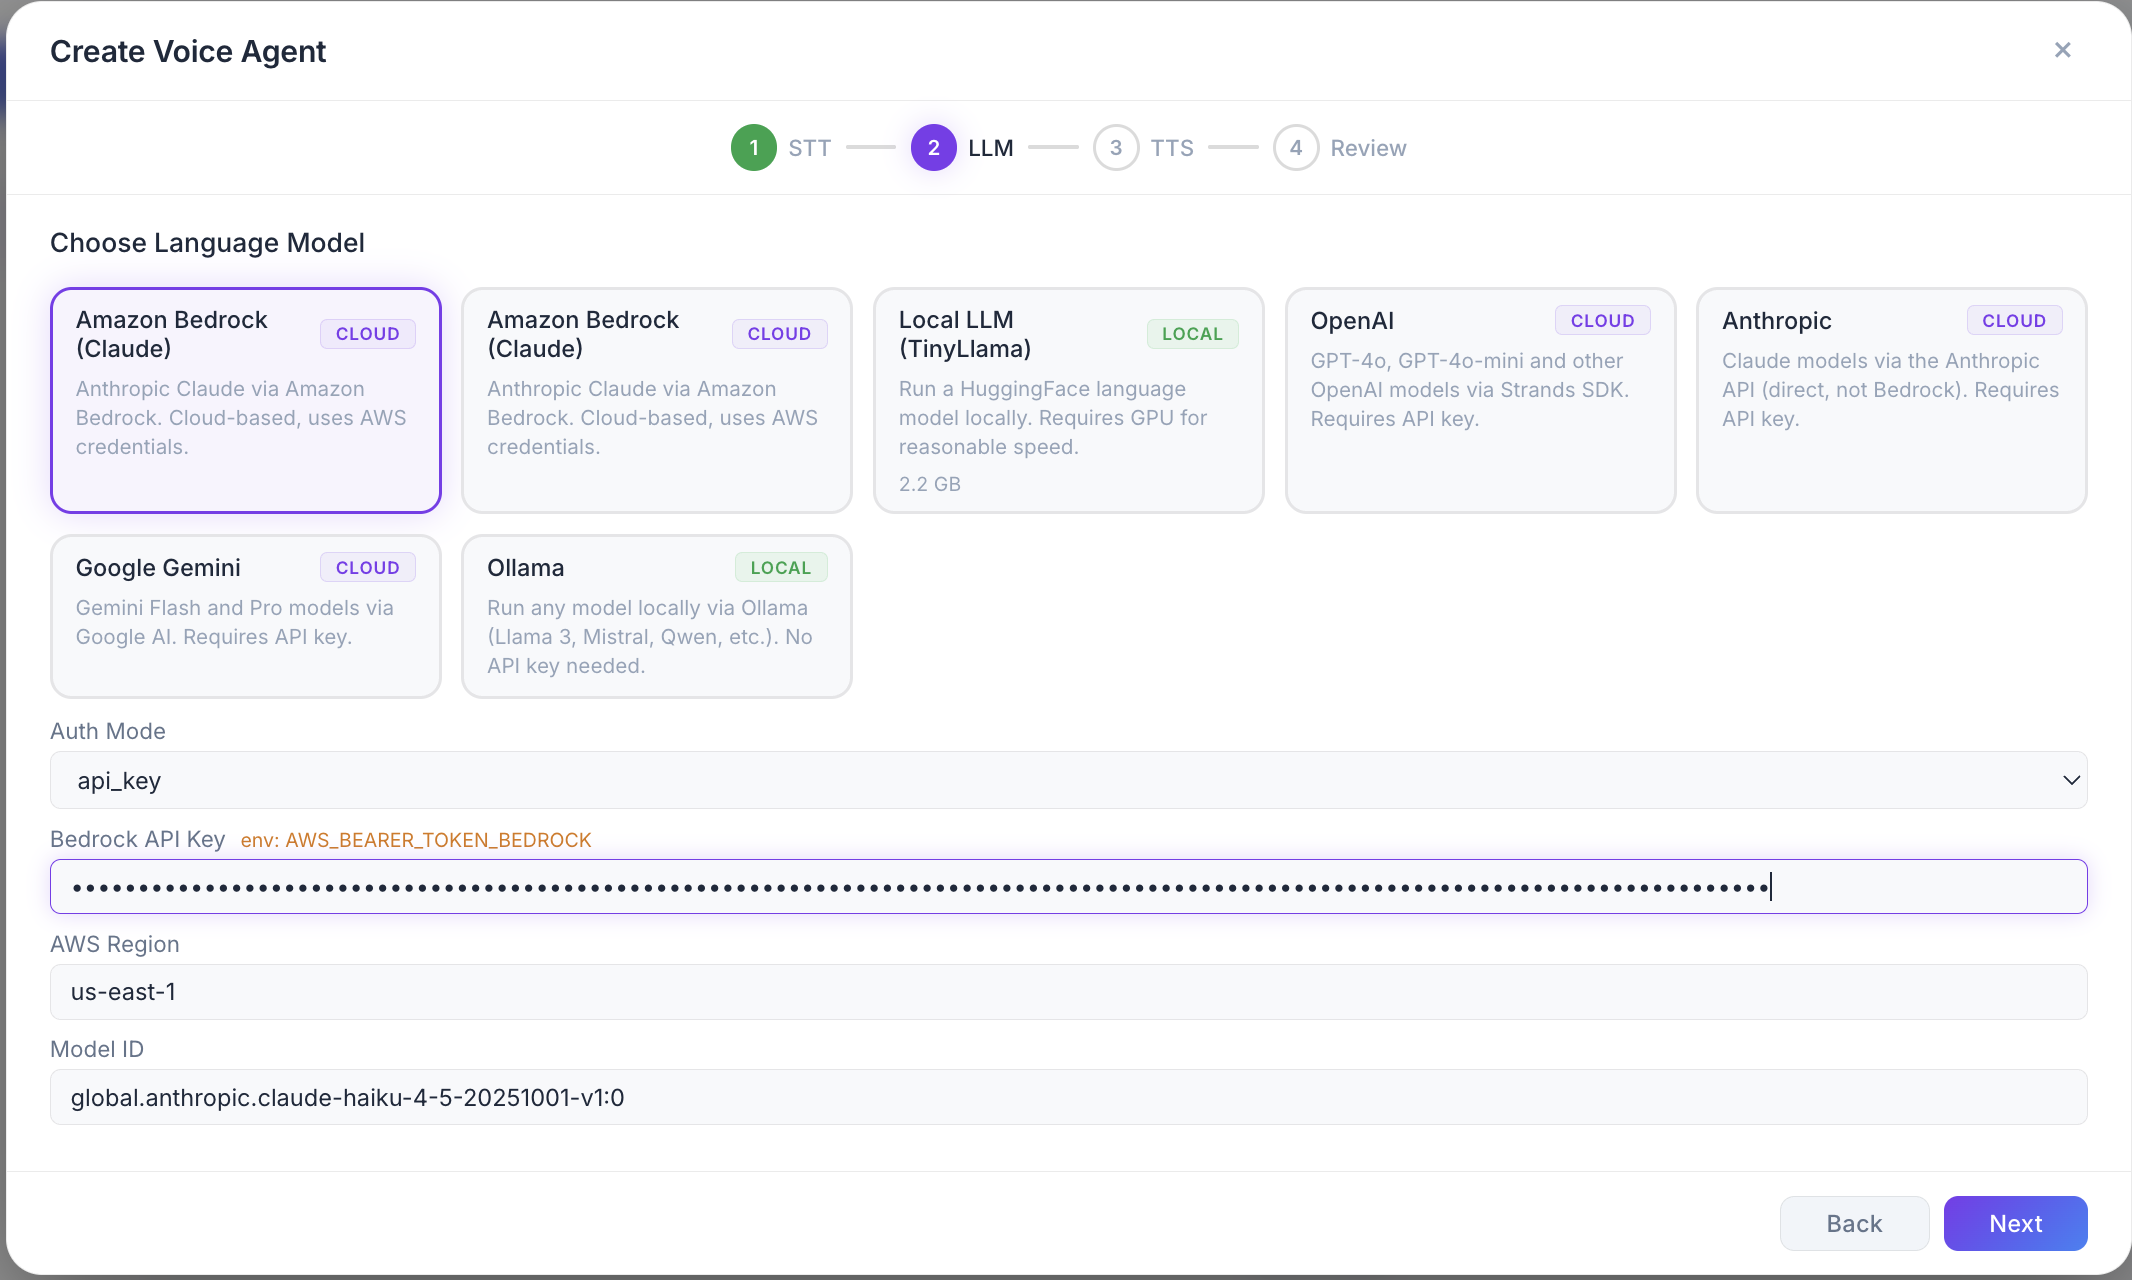
Task: Select the Local LLM (TinyLlama) card
Action: point(1068,400)
